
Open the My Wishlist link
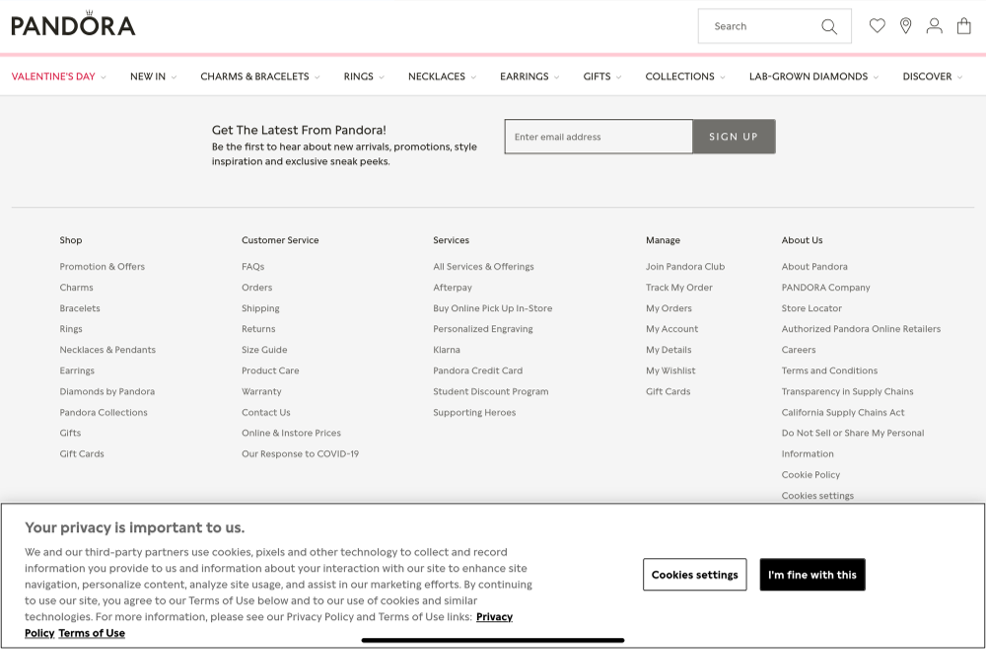pyautogui.click(x=670, y=370)
